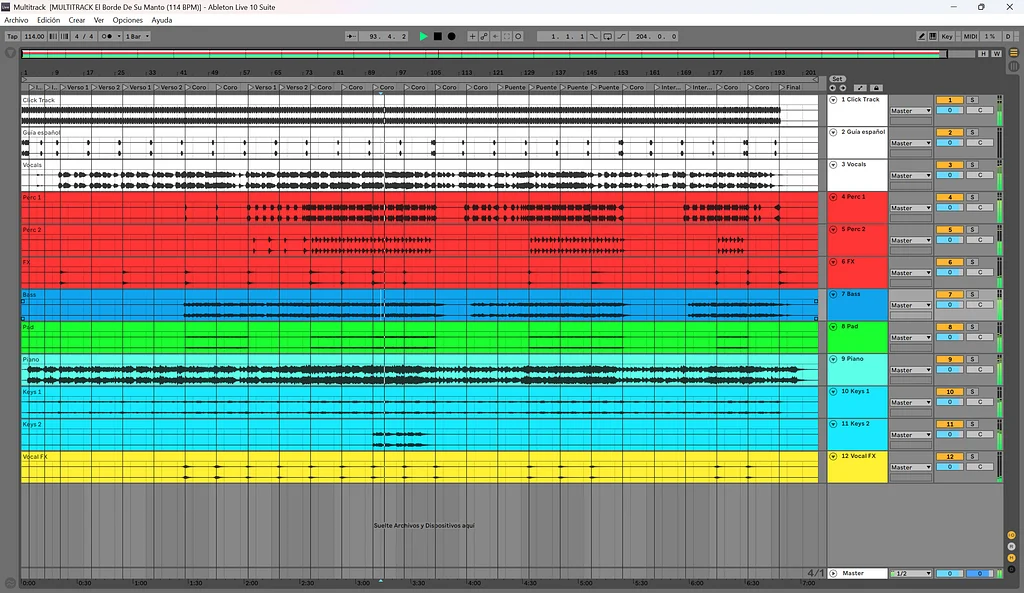Toggle track activator 2 for Guía español

click(950, 133)
